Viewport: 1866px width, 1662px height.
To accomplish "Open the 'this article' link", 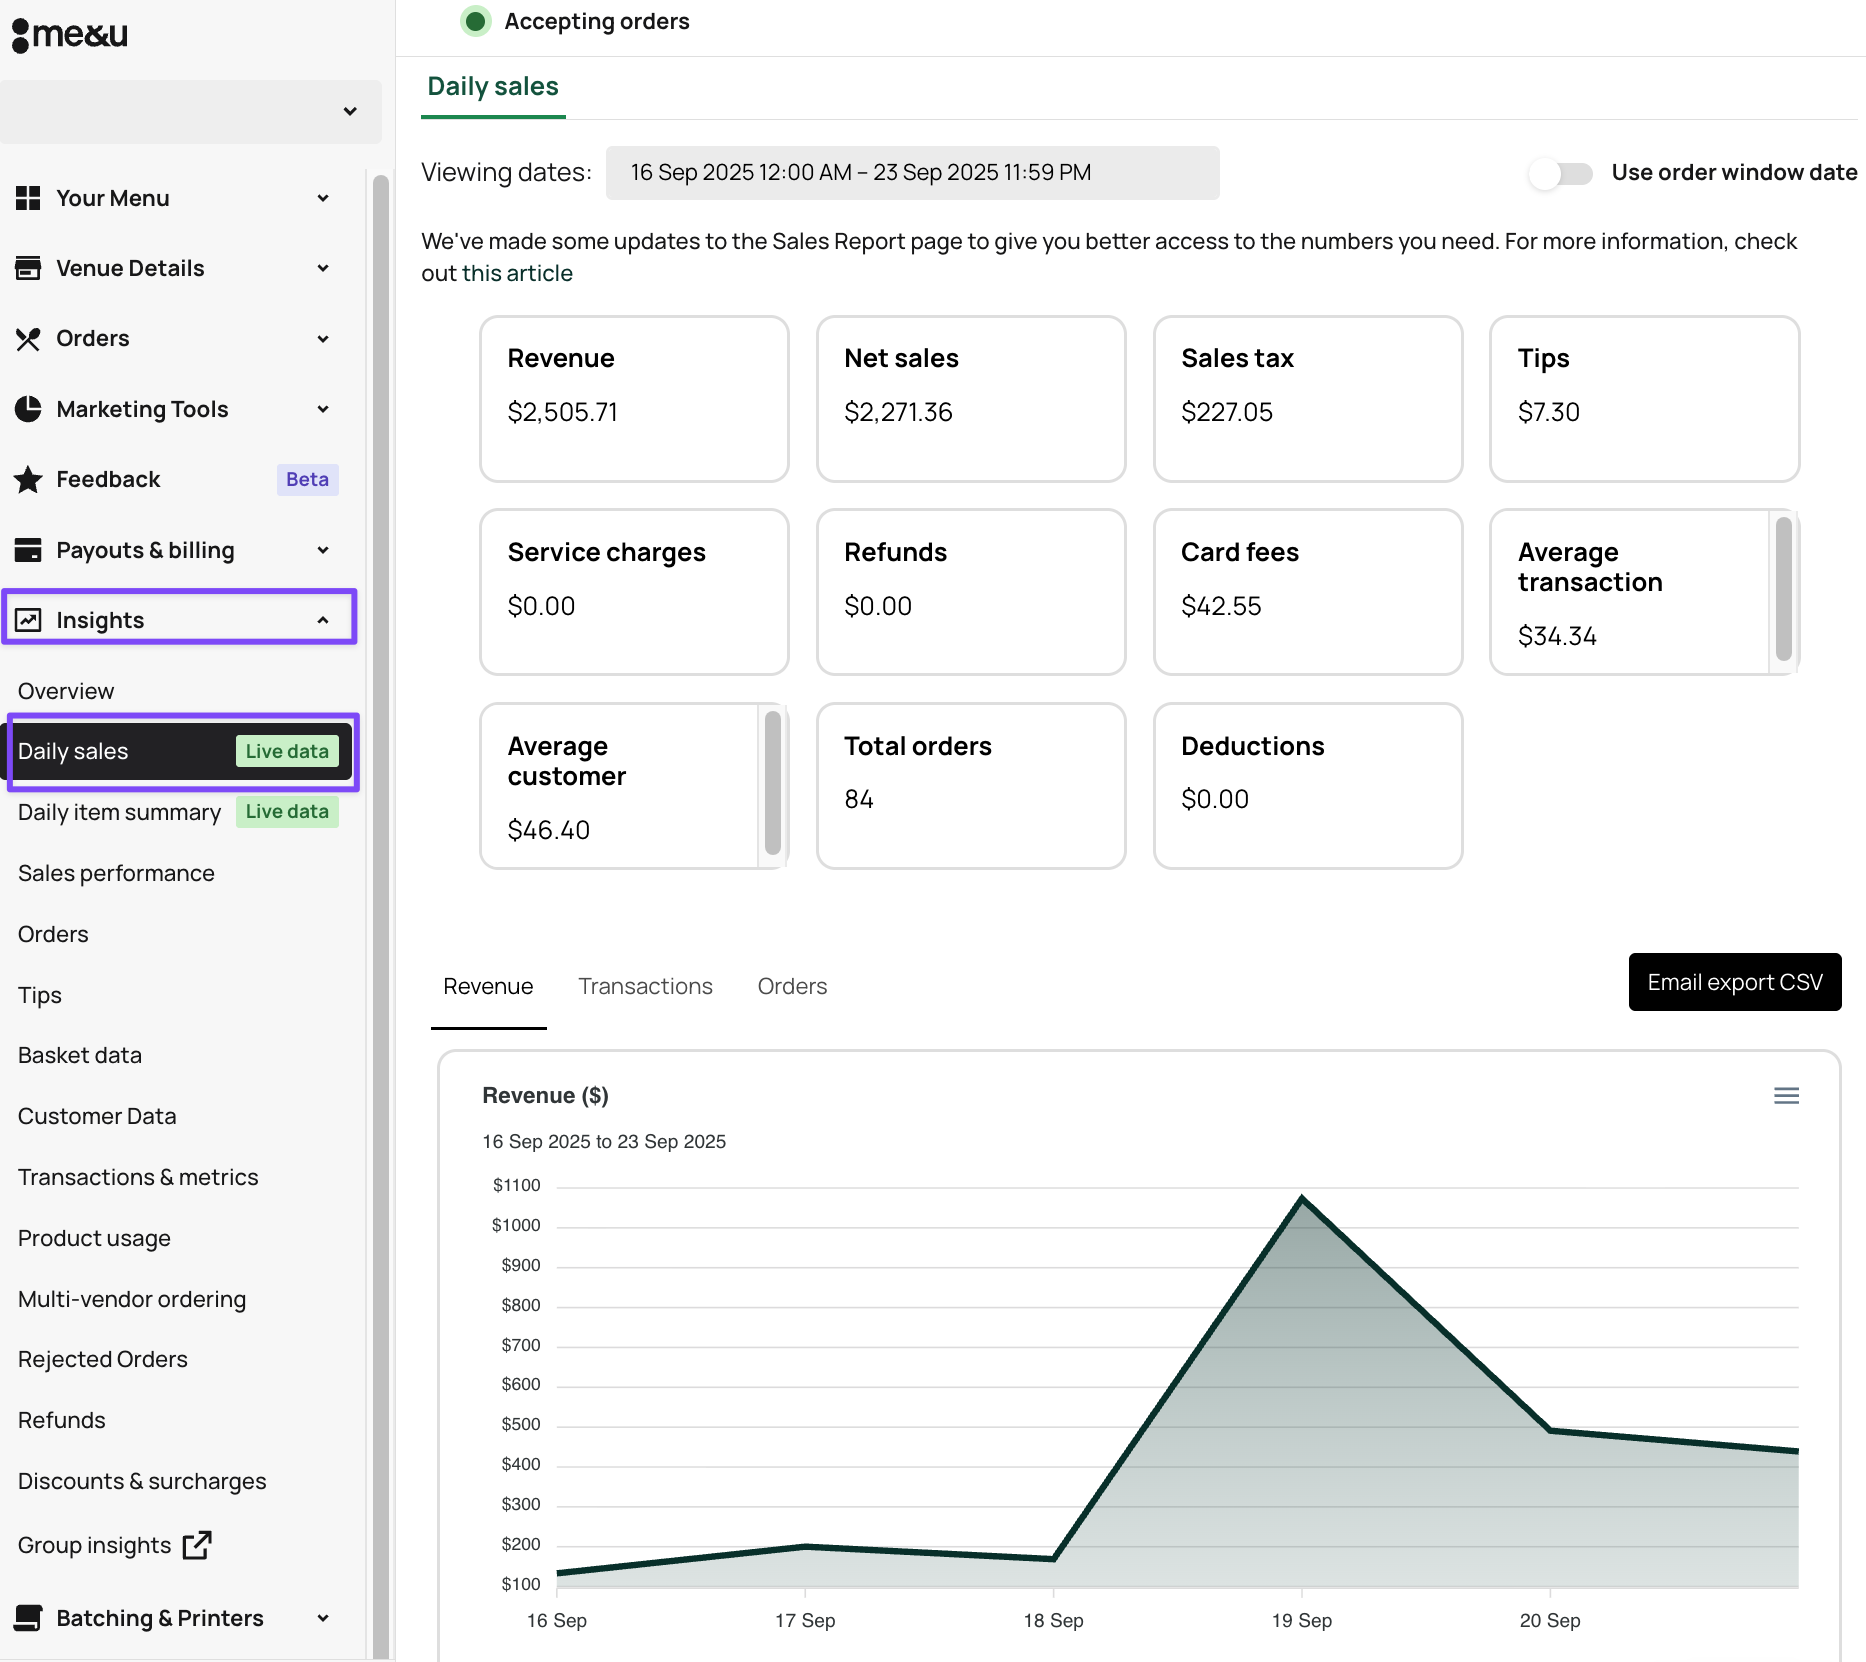I will pyautogui.click(x=517, y=274).
